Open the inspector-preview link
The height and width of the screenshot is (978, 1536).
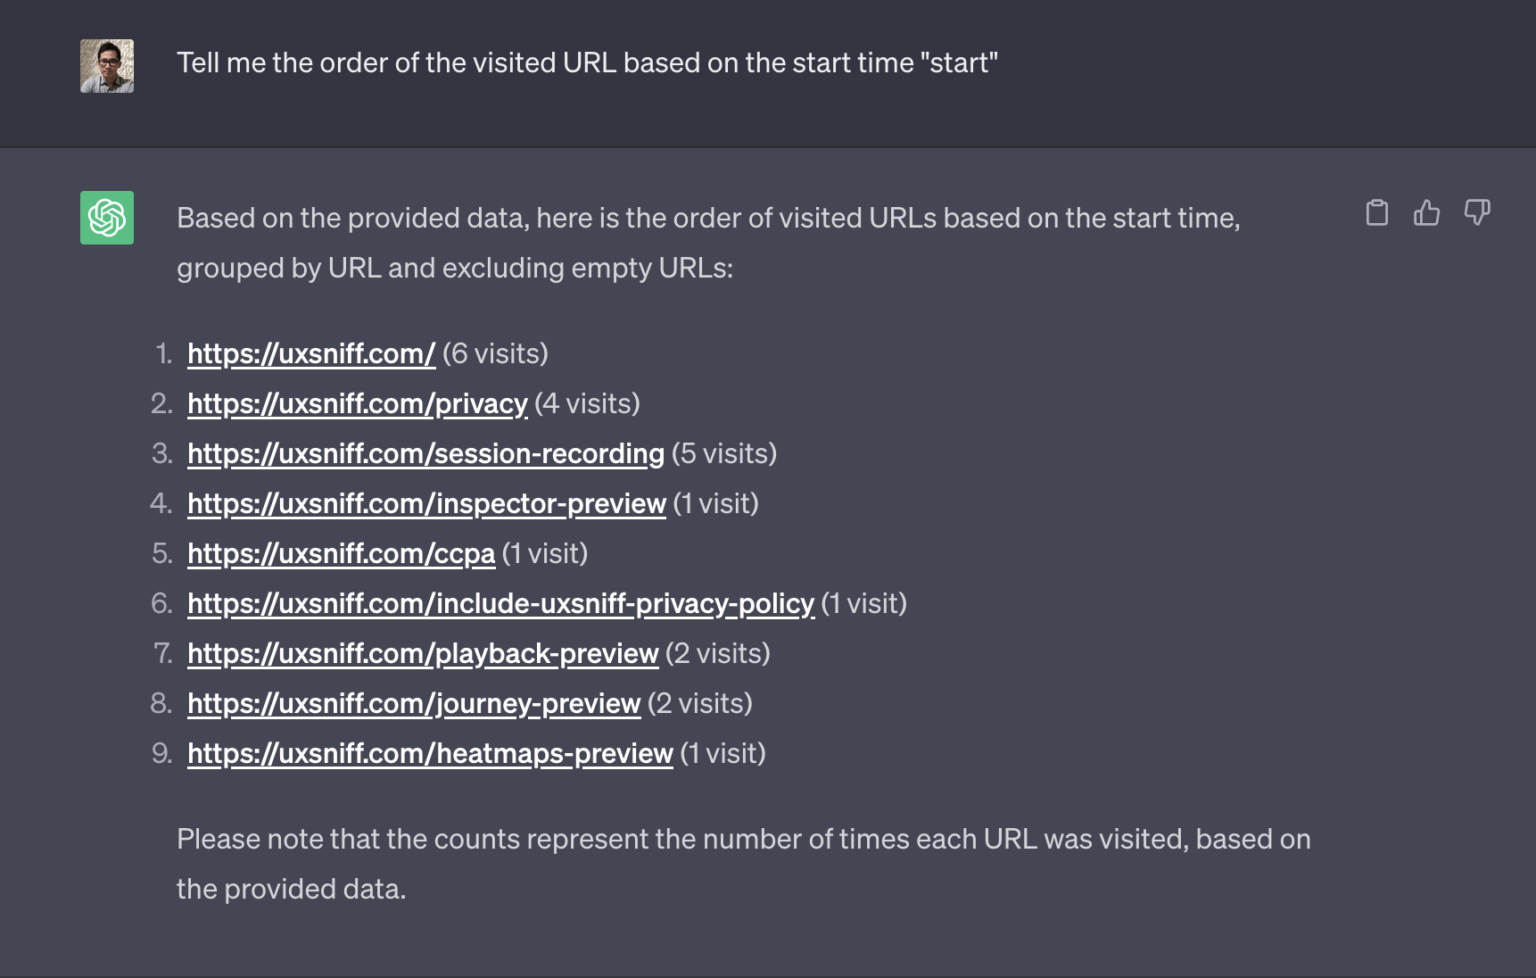coord(427,503)
